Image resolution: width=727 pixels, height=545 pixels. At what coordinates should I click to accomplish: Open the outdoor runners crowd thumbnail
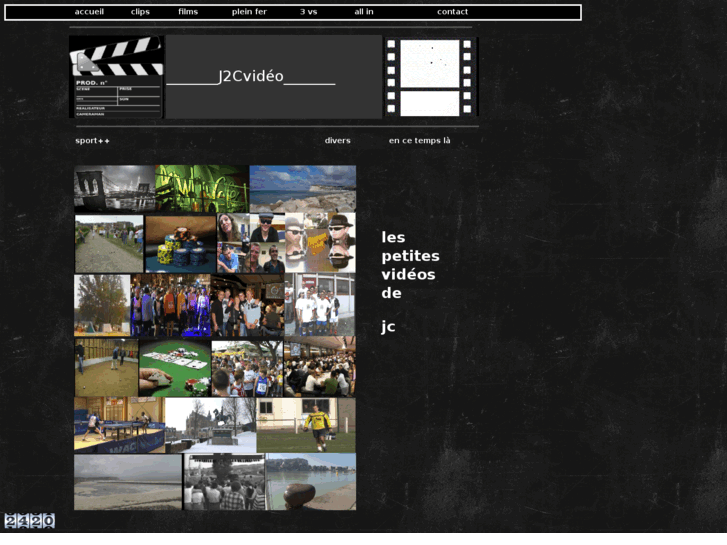coord(247,369)
